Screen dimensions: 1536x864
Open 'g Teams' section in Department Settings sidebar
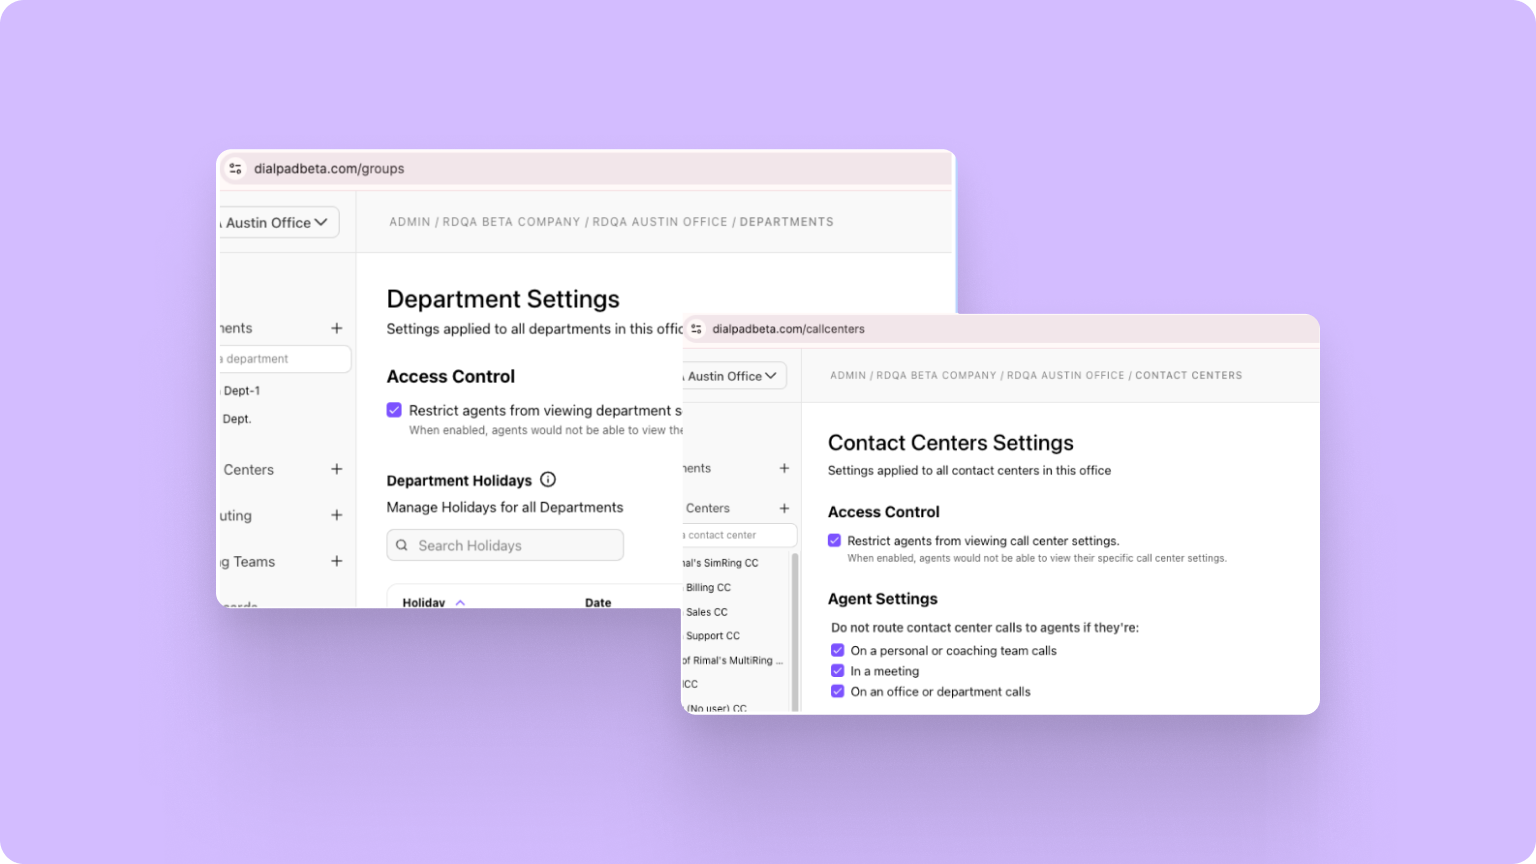[x=247, y=562]
